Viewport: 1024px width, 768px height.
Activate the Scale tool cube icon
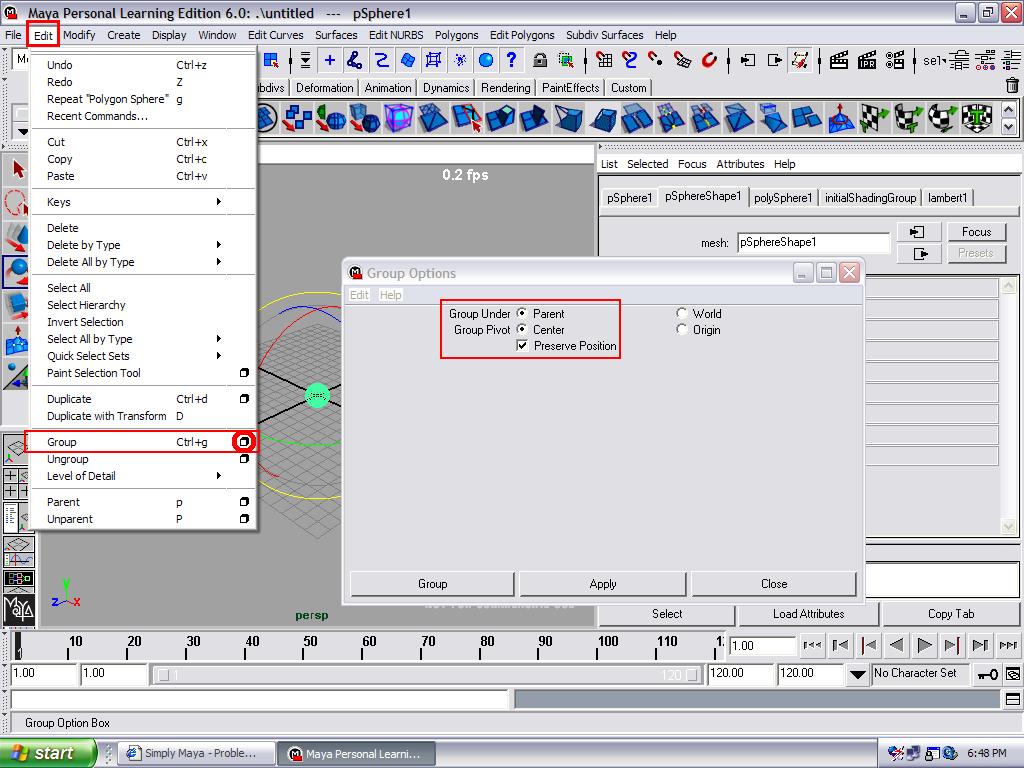(16, 306)
